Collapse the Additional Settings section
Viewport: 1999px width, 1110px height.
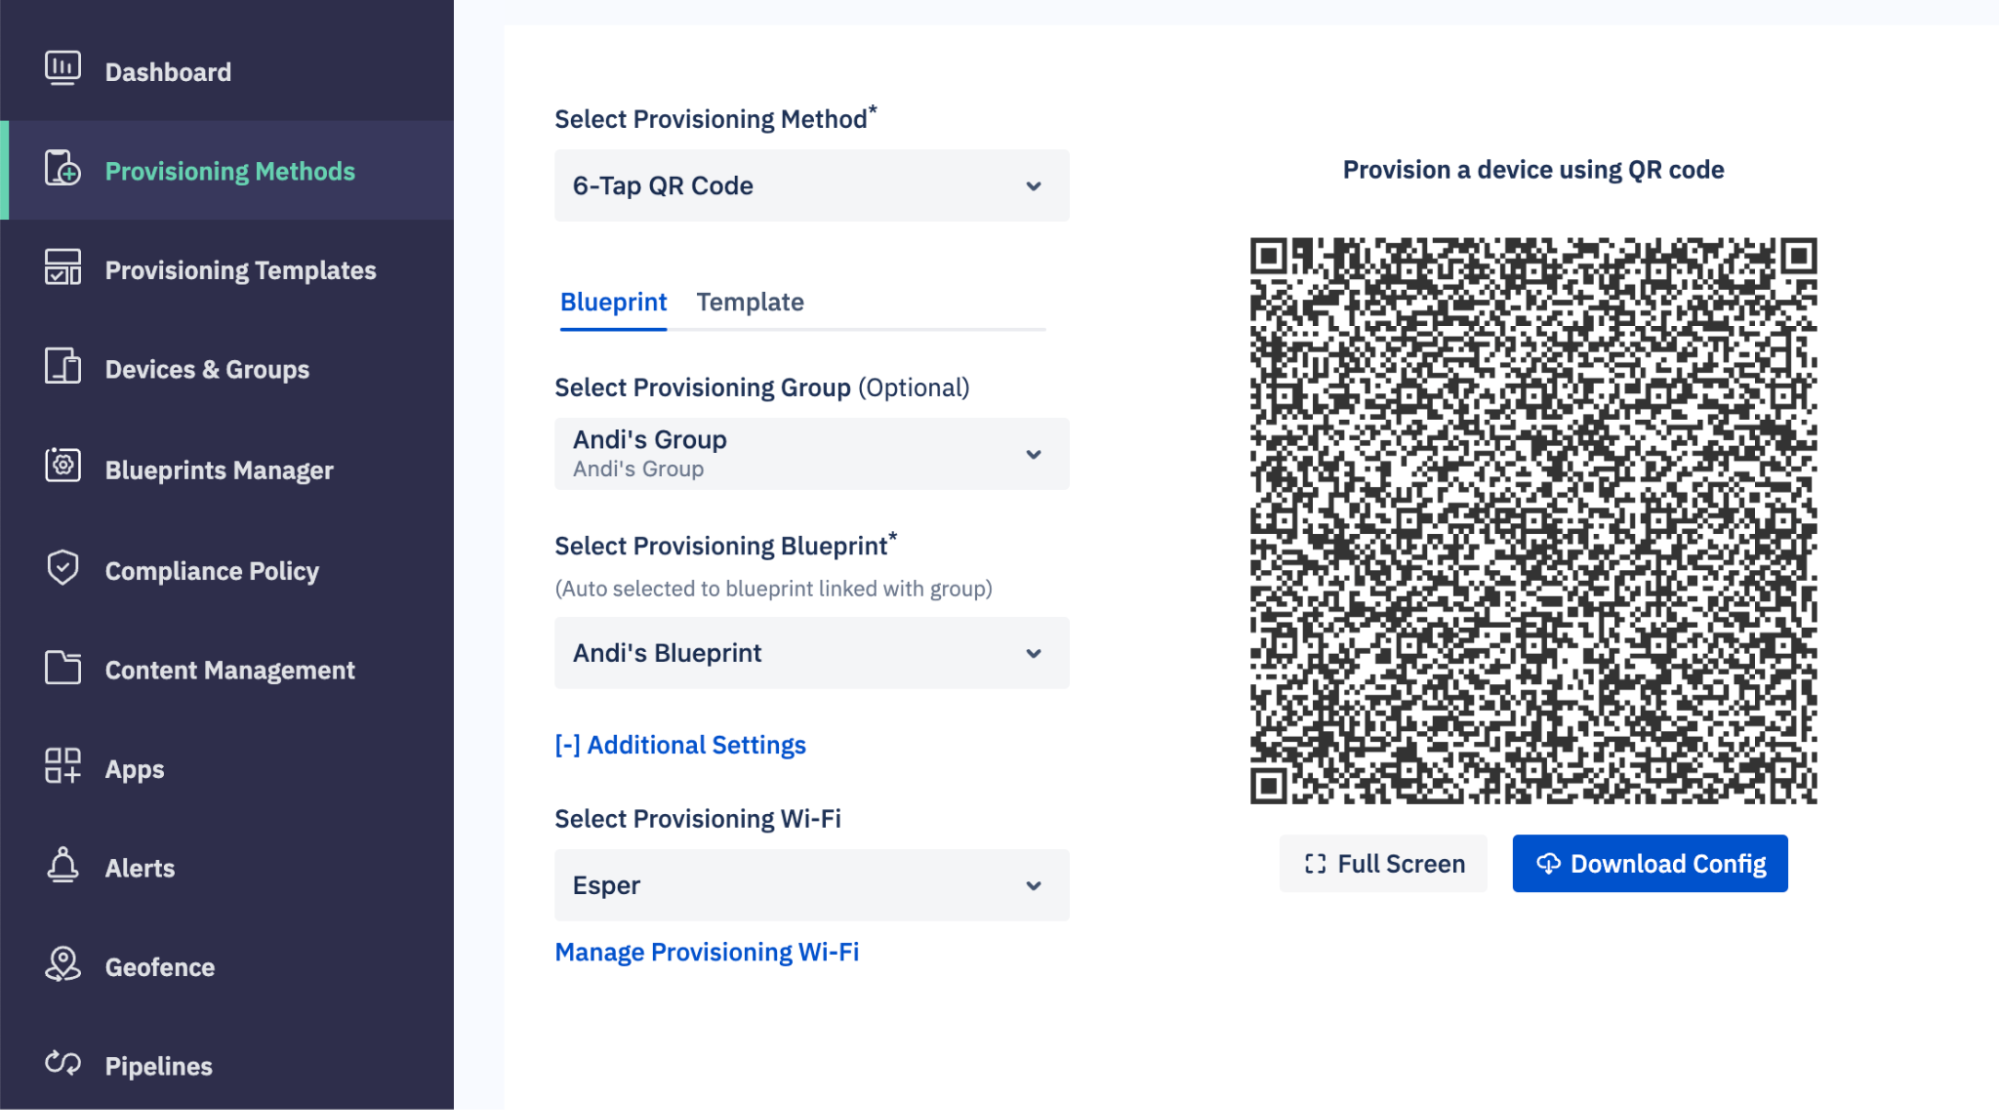click(679, 744)
